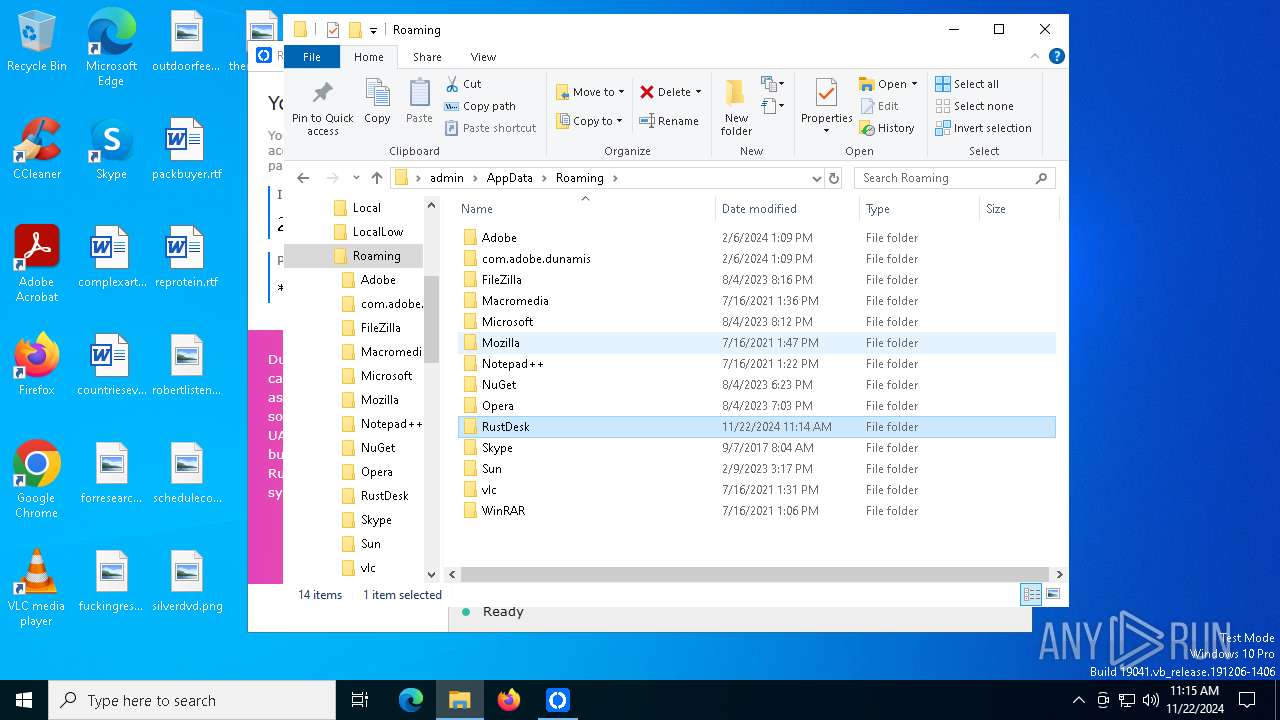
Task: Open Firefox from the taskbar
Action: tap(509, 700)
